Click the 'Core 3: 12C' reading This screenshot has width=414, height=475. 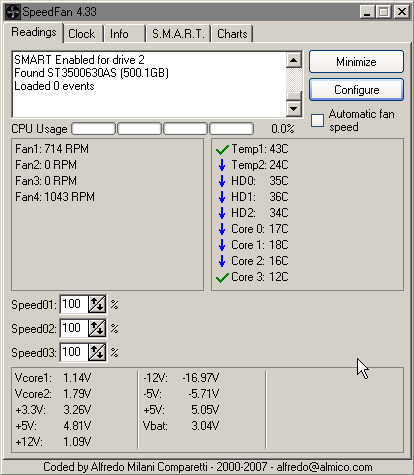pos(260,277)
